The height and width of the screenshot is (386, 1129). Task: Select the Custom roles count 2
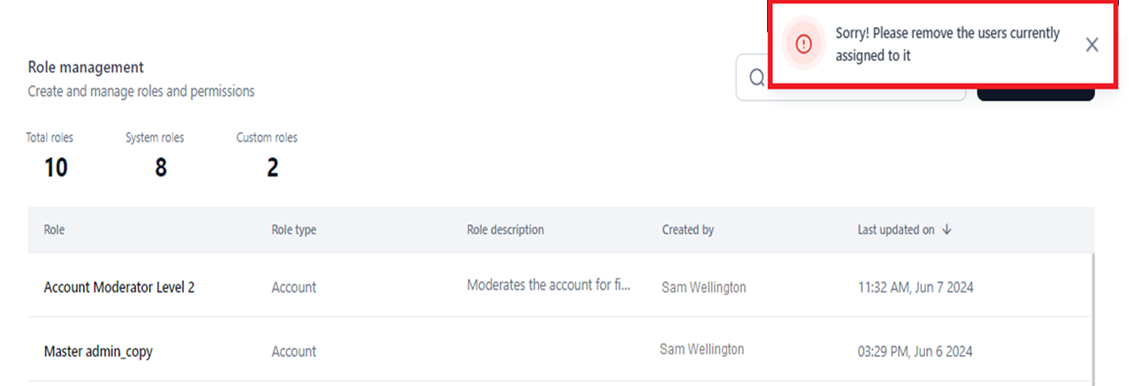click(x=272, y=168)
